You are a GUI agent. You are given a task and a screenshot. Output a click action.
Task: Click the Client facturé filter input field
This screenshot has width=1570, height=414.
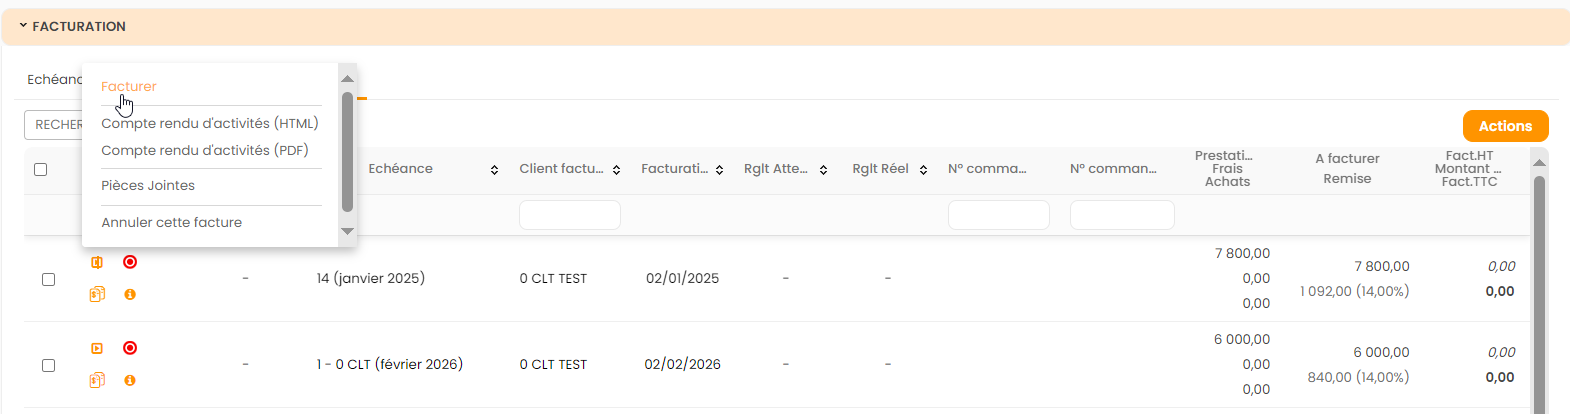(570, 215)
